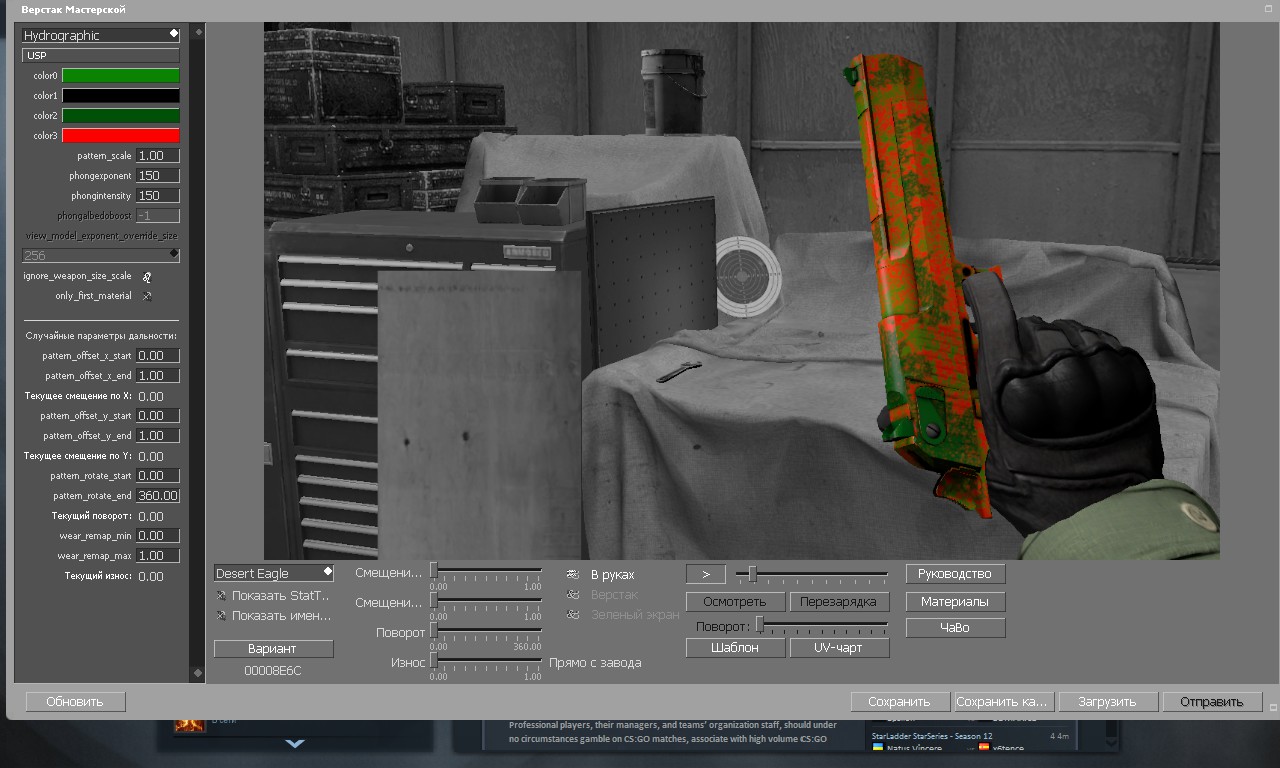Open the Руководство guide
Screen dimensions: 1280x768
(955, 574)
